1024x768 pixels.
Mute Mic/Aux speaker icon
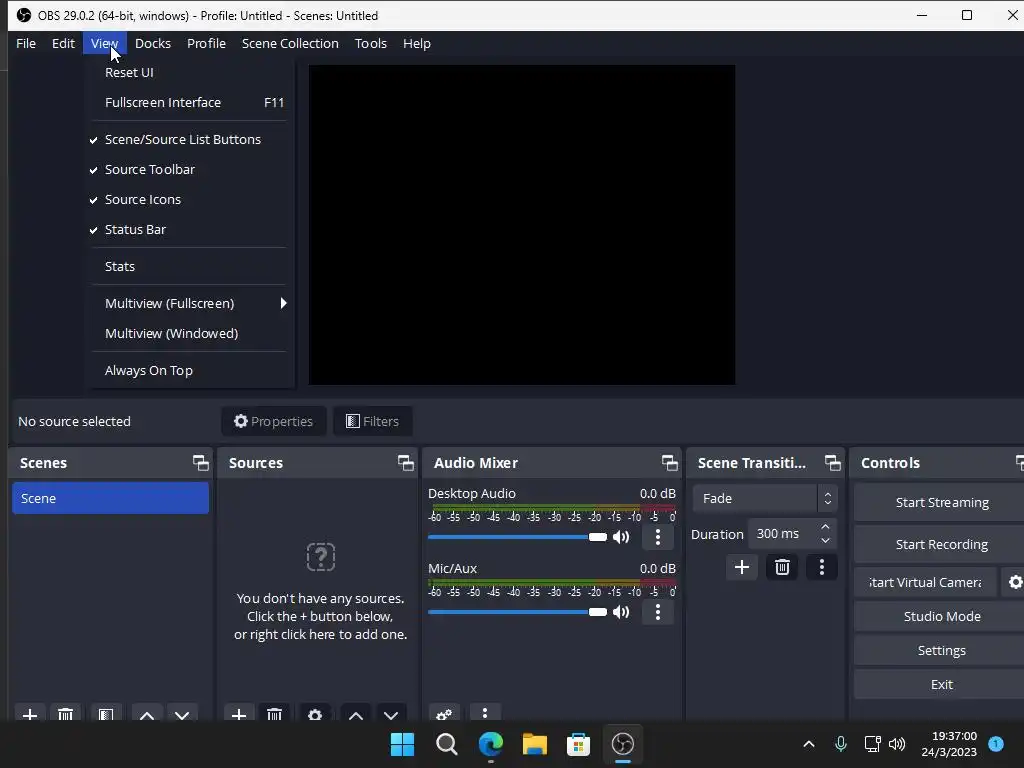[x=621, y=612]
